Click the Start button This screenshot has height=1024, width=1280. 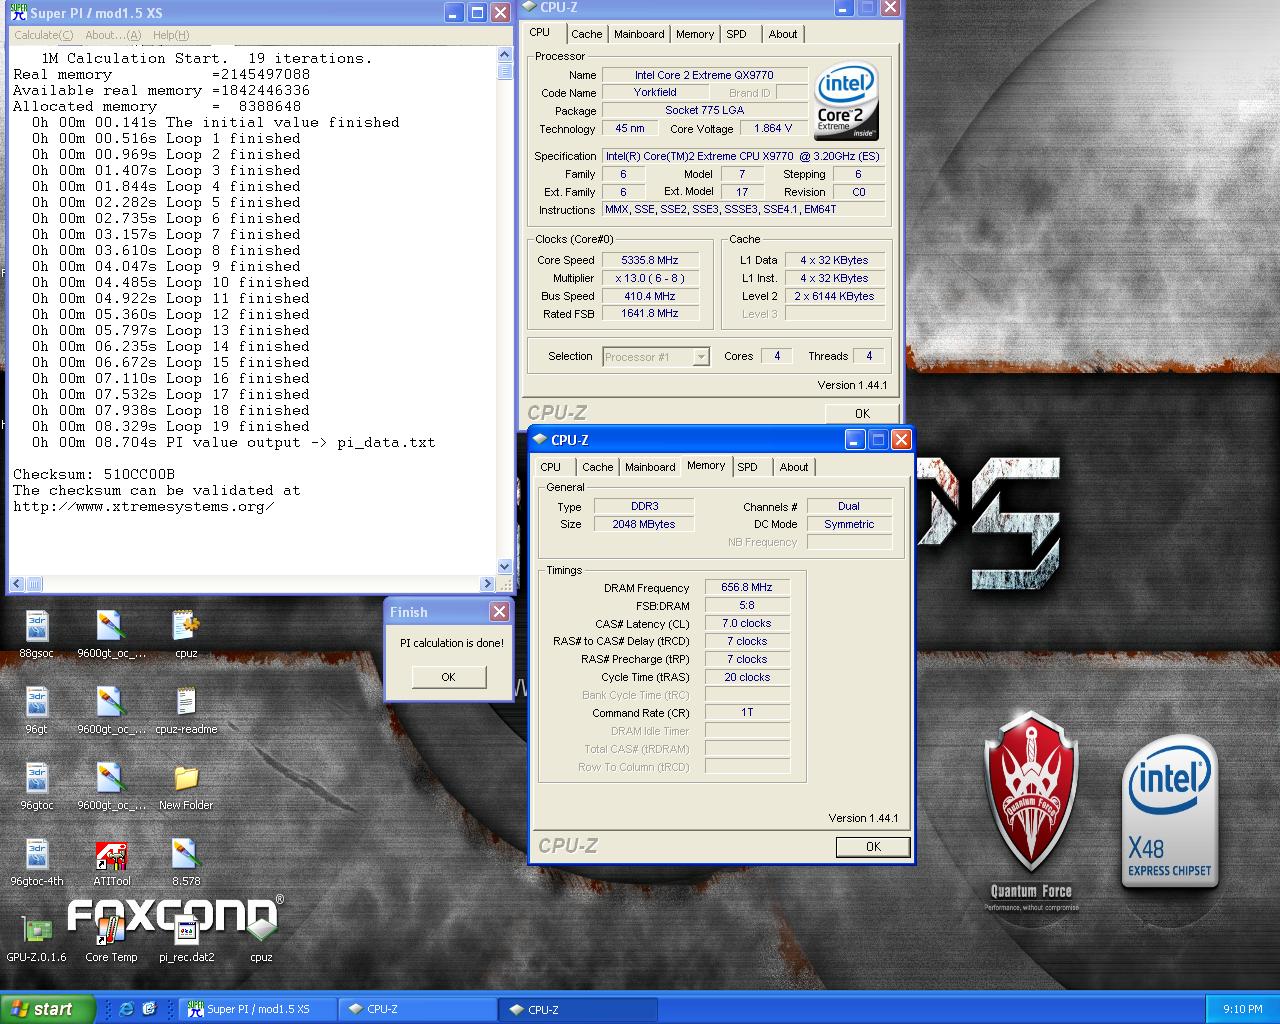(47, 1009)
